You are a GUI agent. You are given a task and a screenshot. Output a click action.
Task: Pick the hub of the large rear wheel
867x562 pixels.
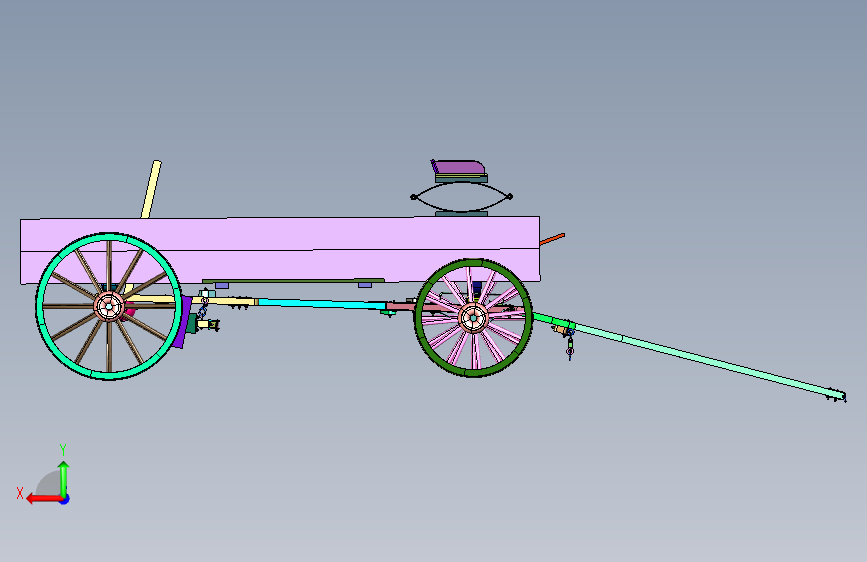pyautogui.click(x=109, y=306)
